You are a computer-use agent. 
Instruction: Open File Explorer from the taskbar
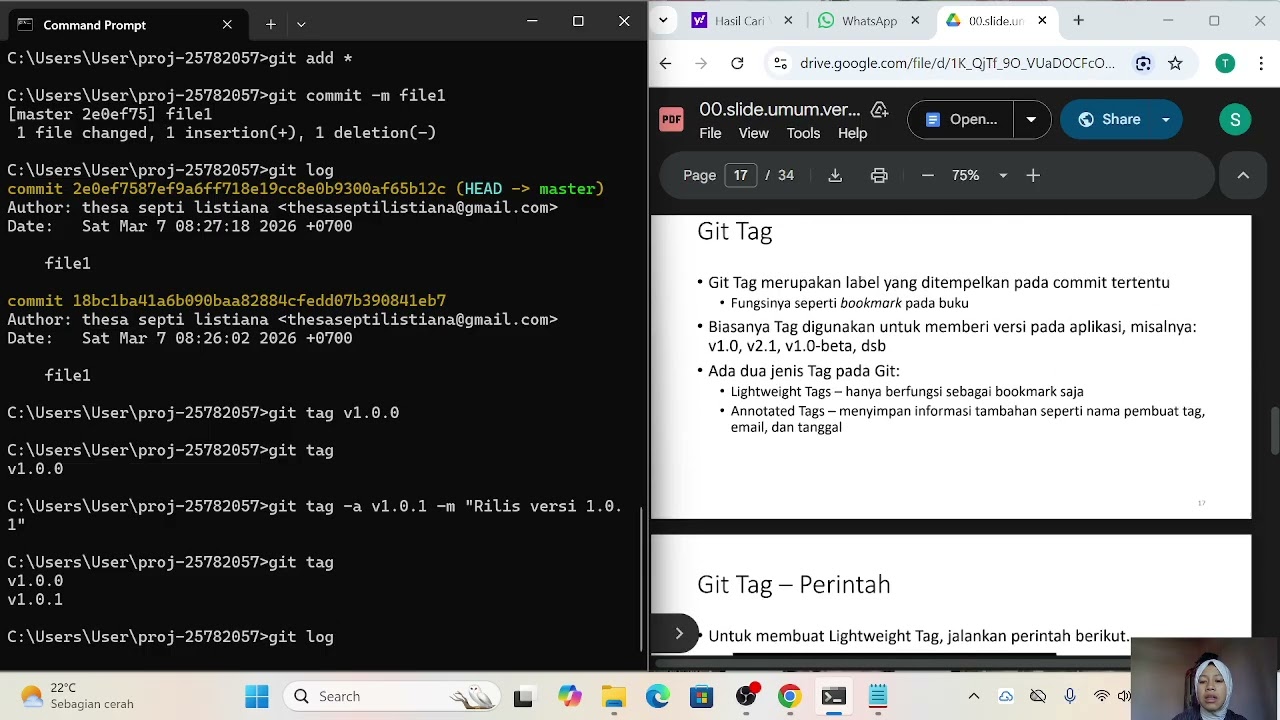[613, 696]
